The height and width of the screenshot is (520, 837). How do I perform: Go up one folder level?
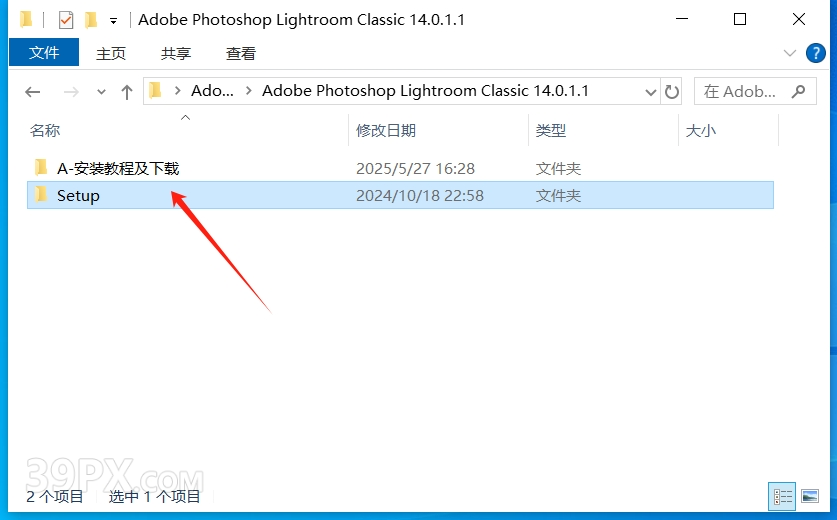tap(127, 92)
